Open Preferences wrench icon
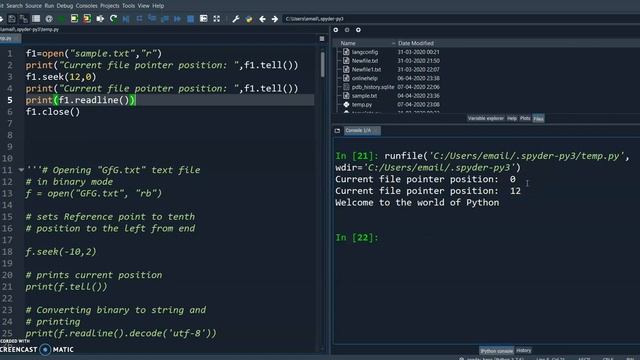The image size is (640, 360). [x=236, y=19]
